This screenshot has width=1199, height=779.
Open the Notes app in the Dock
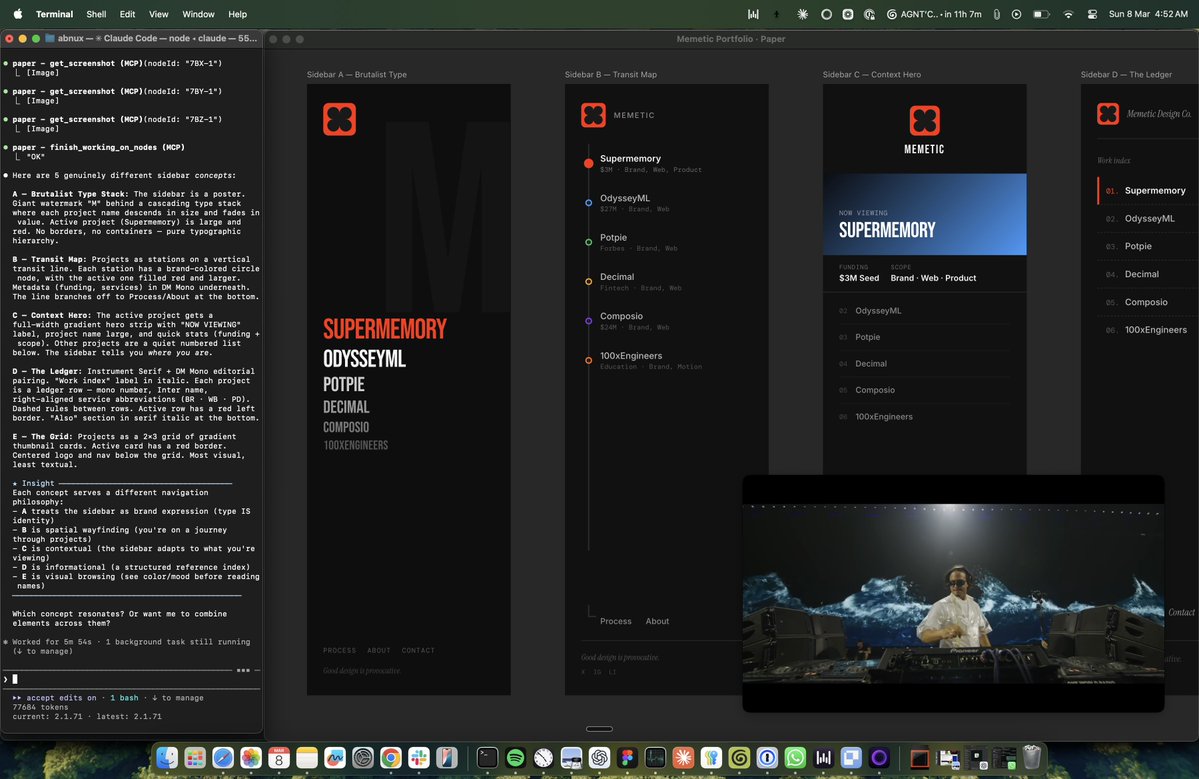[307, 758]
